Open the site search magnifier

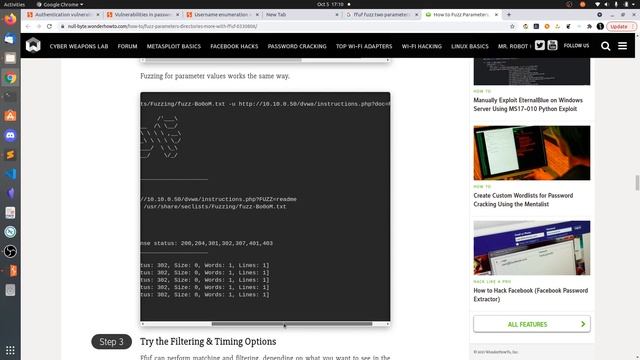pos(606,46)
